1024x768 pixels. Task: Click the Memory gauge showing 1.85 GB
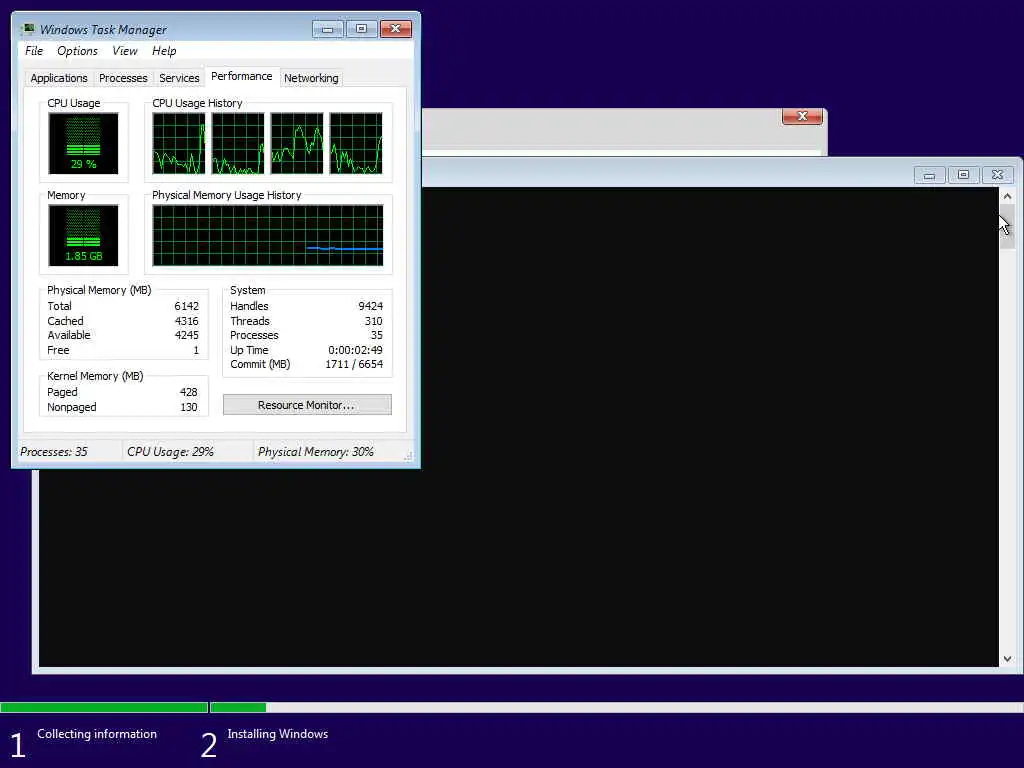(83, 236)
